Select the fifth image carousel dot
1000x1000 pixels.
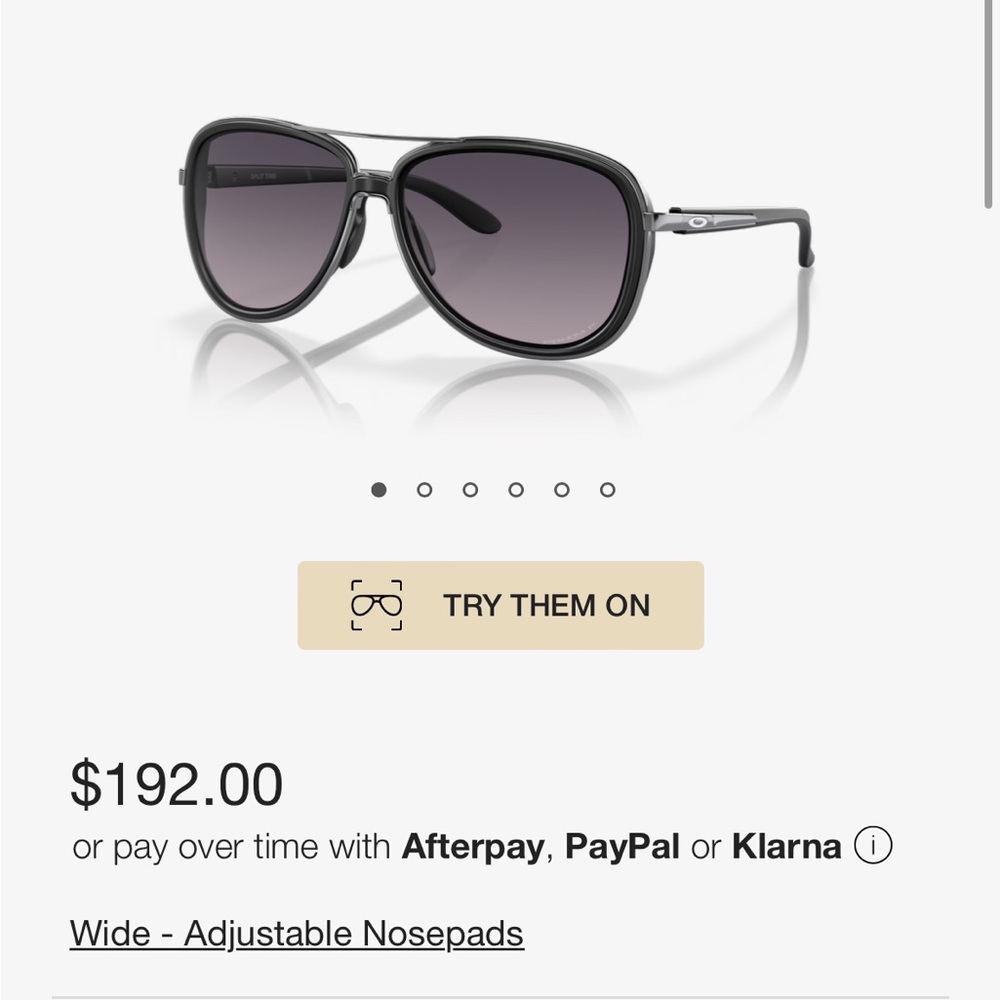click(561, 490)
